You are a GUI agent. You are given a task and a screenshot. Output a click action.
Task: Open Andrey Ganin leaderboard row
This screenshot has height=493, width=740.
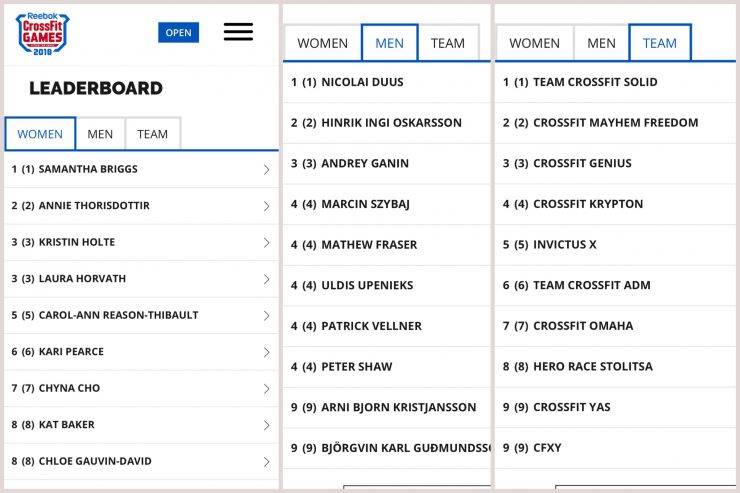coord(387,163)
